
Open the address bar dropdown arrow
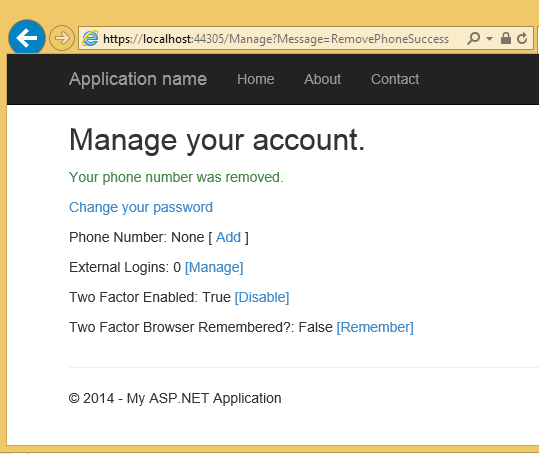pos(490,38)
